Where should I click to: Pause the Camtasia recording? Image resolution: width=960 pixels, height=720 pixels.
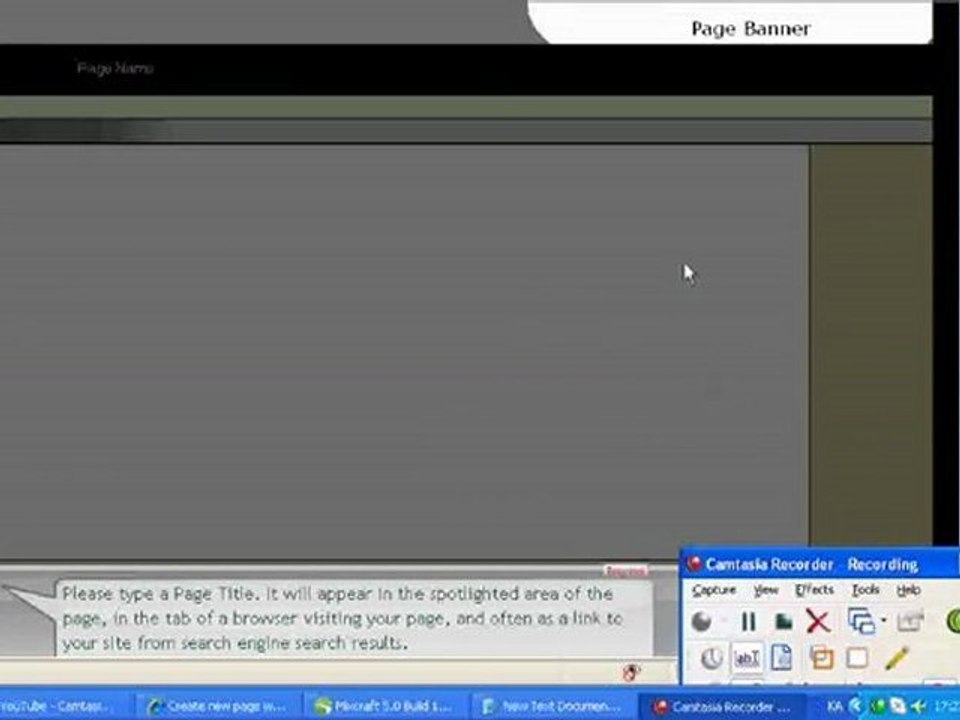(x=748, y=621)
